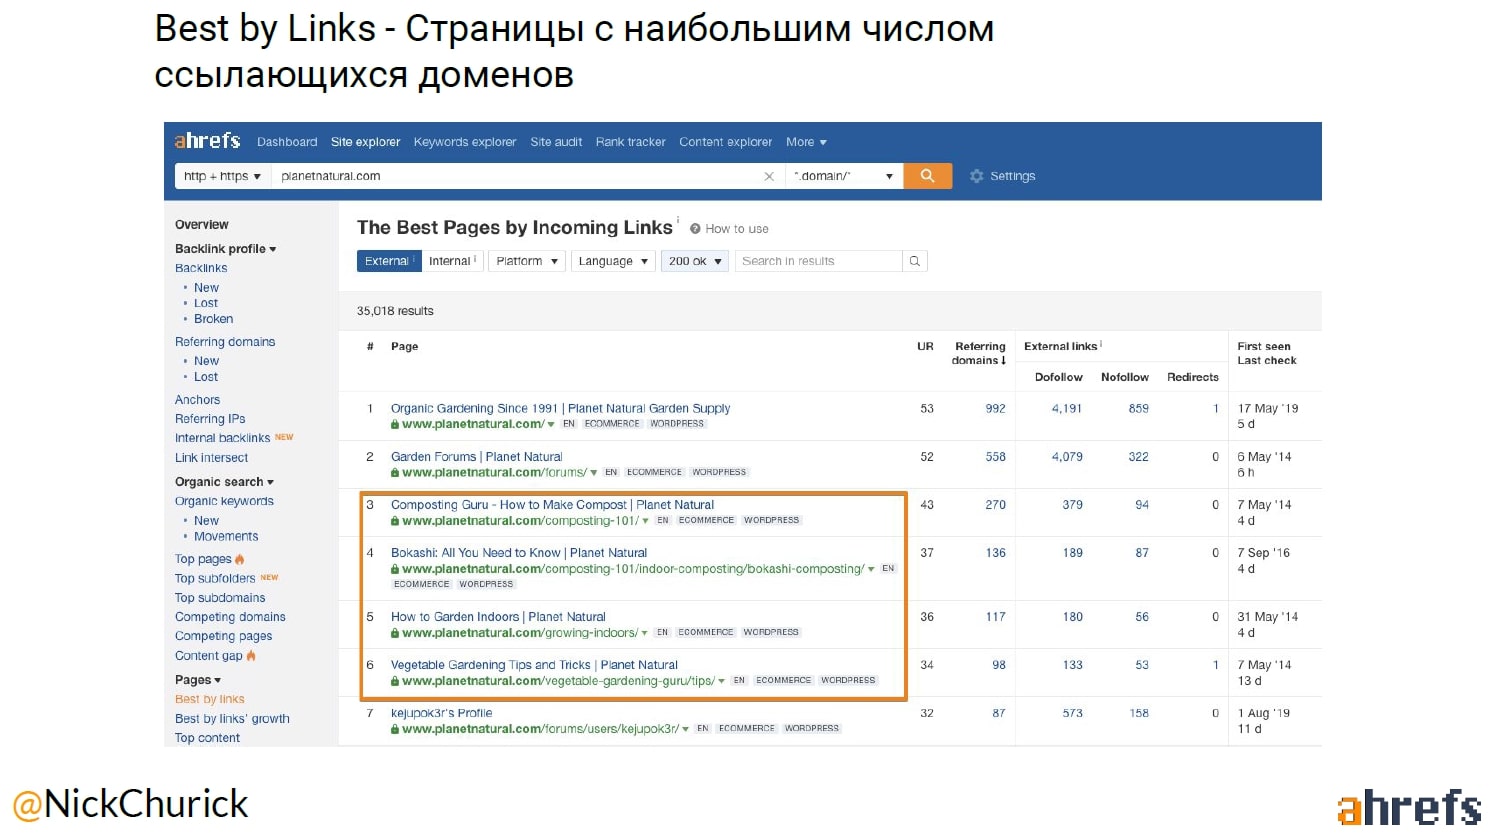1502x840 pixels.
Task: Click Referring domains in the sidebar
Action: tap(225, 342)
